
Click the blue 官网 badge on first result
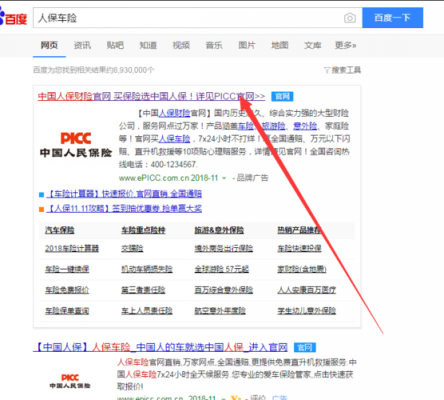pyautogui.click(x=282, y=96)
